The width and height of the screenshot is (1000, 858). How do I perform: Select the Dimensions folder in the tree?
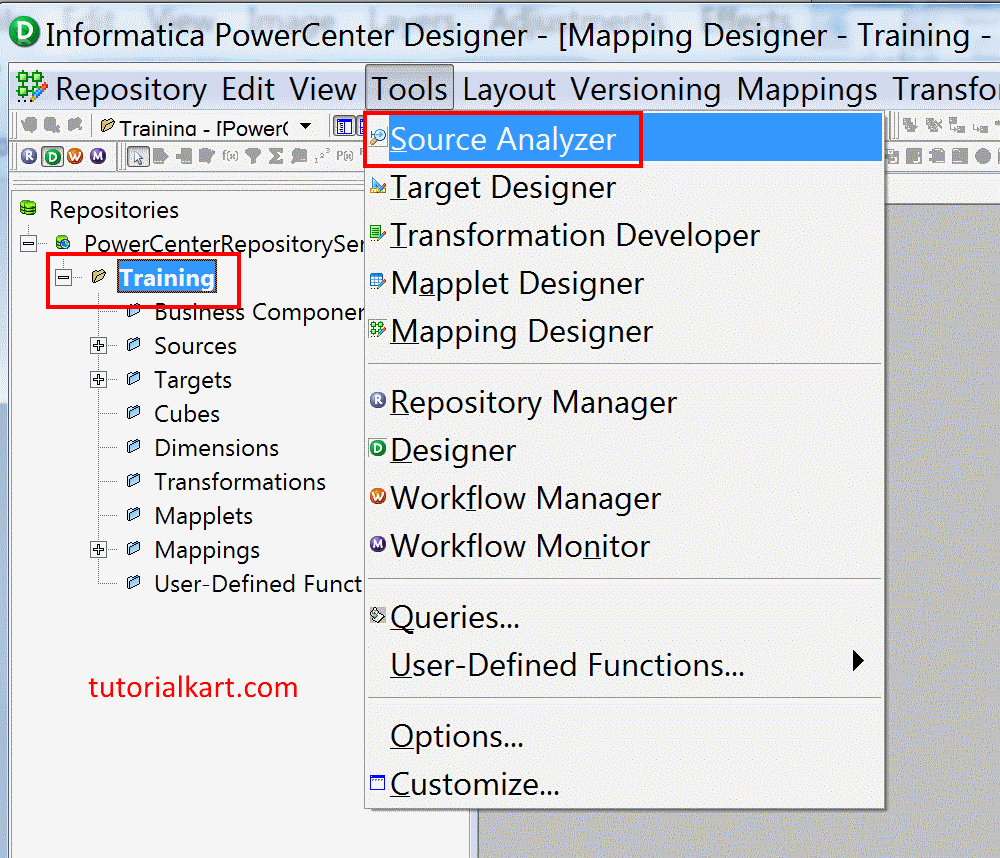[216, 447]
